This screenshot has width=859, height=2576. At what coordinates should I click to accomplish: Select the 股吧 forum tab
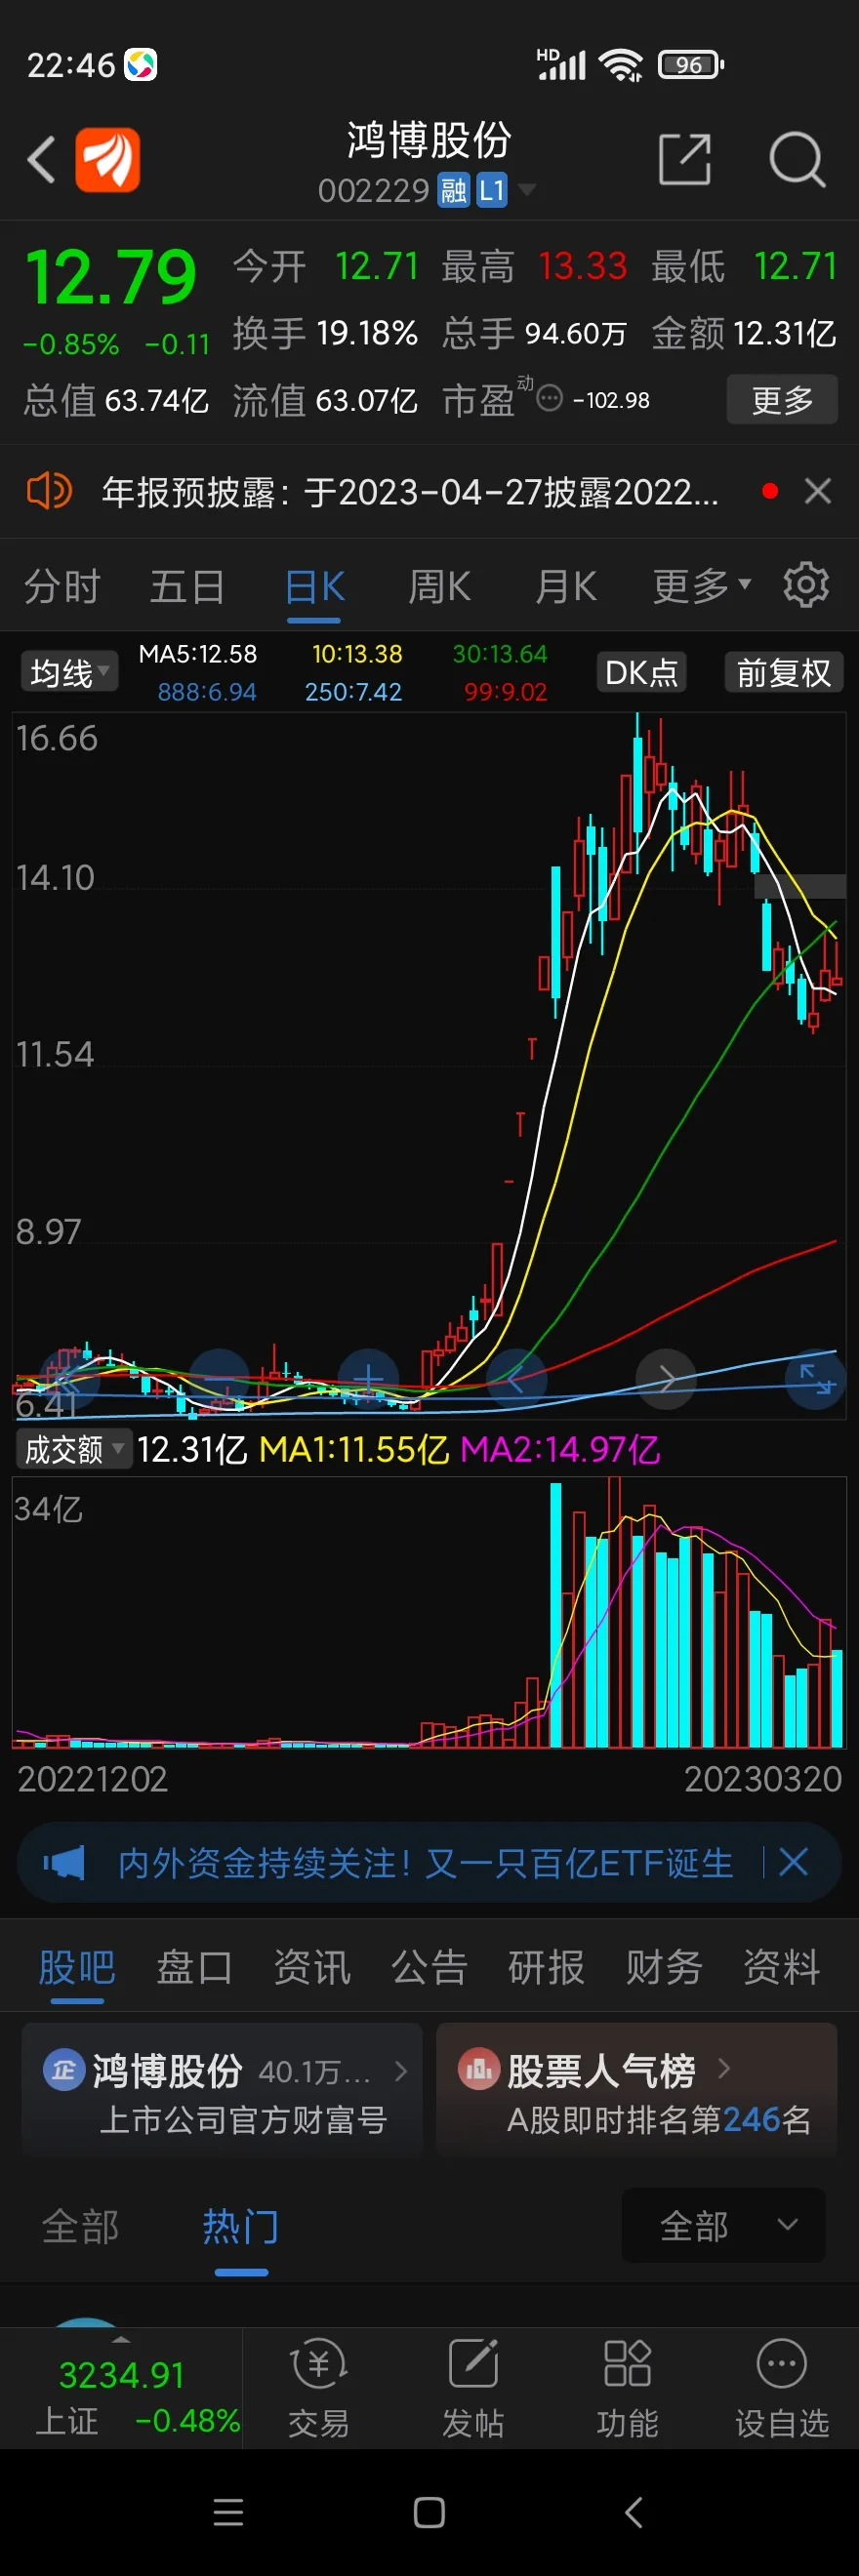(77, 1967)
